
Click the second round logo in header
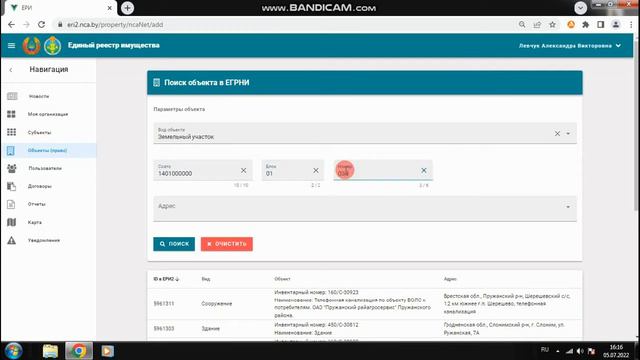click(x=53, y=46)
